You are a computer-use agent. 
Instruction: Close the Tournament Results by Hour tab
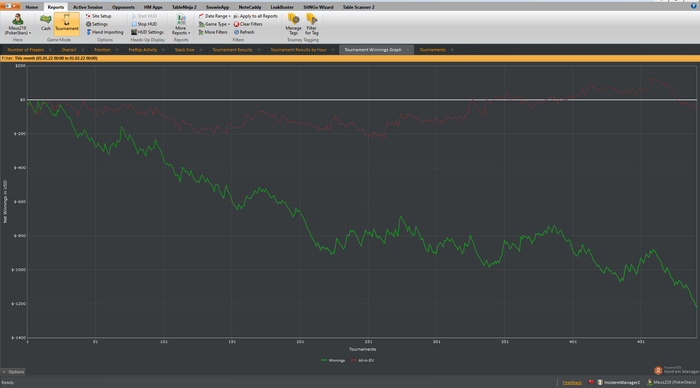(333, 50)
